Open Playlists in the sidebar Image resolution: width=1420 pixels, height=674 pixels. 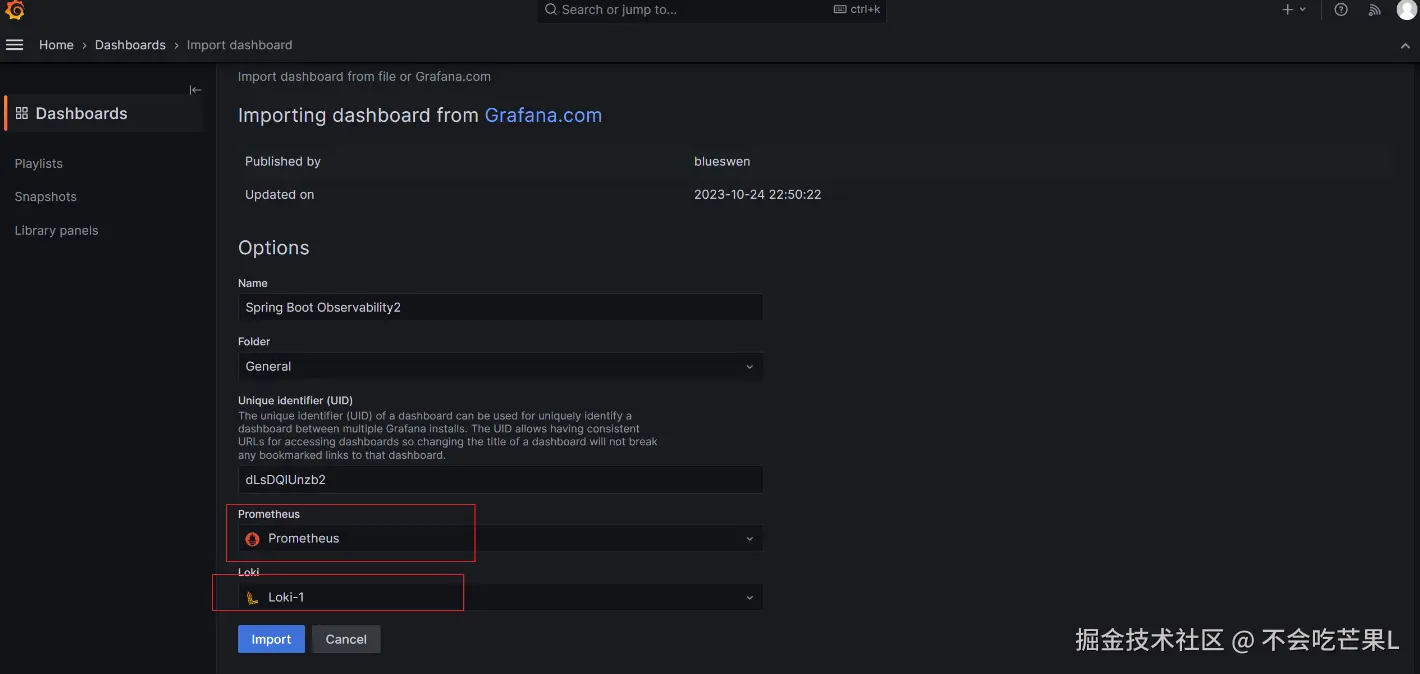coord(39,164)
